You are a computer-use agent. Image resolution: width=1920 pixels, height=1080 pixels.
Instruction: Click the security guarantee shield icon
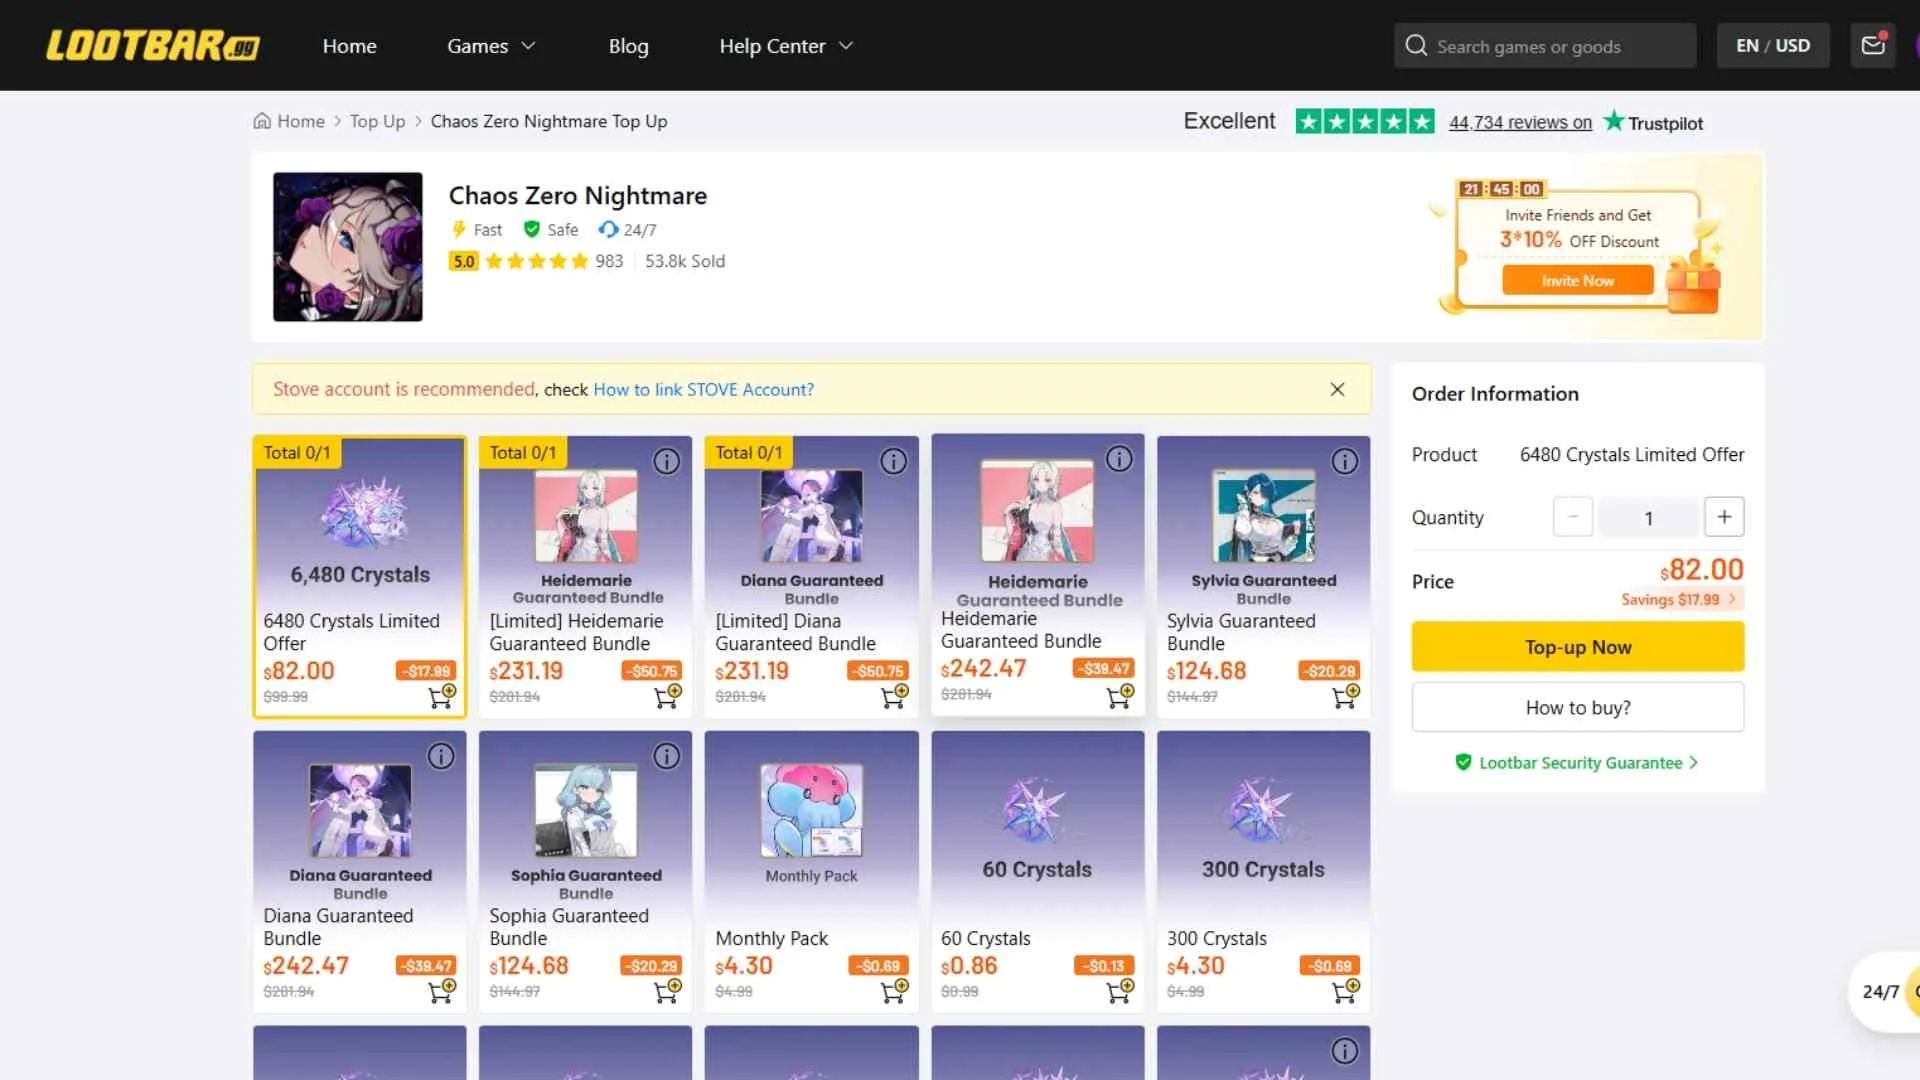point(1463,762)
